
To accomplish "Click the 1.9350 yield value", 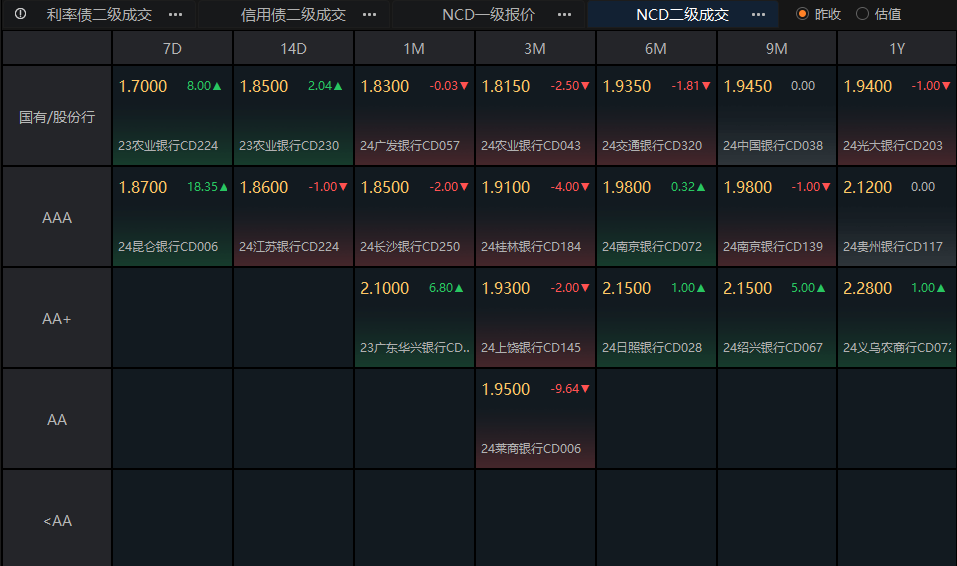I will pos(627,86).
